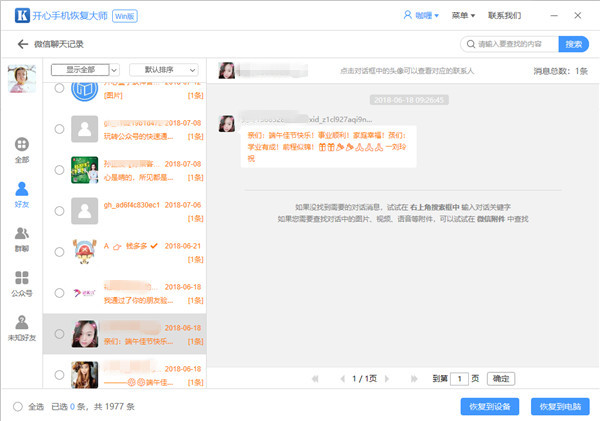600x421 pixels.
Task: Open the 默认排序 sort dropdown
Action: (x=164, y=70)
